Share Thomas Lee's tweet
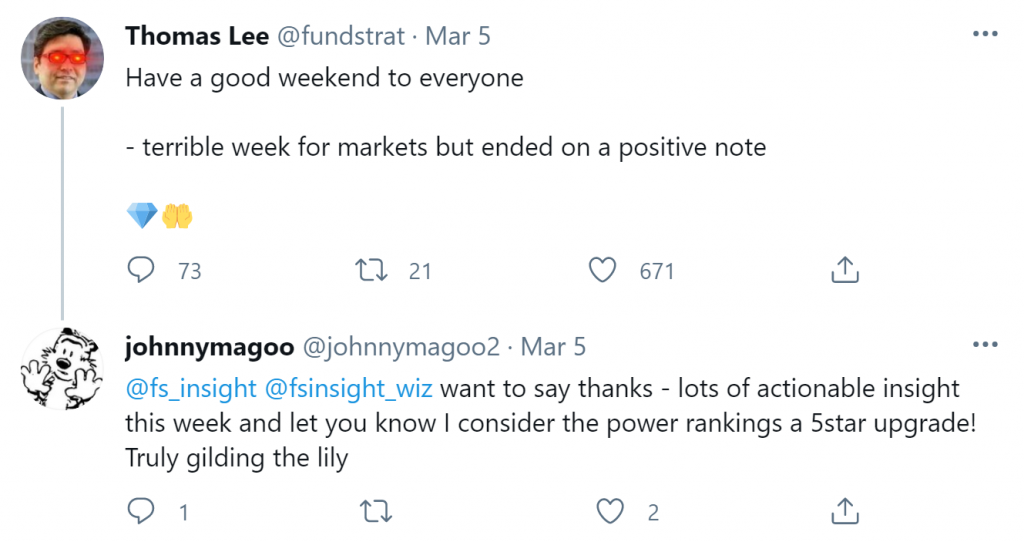Viewport: 1024px width, 542px height. pos(843,270)
